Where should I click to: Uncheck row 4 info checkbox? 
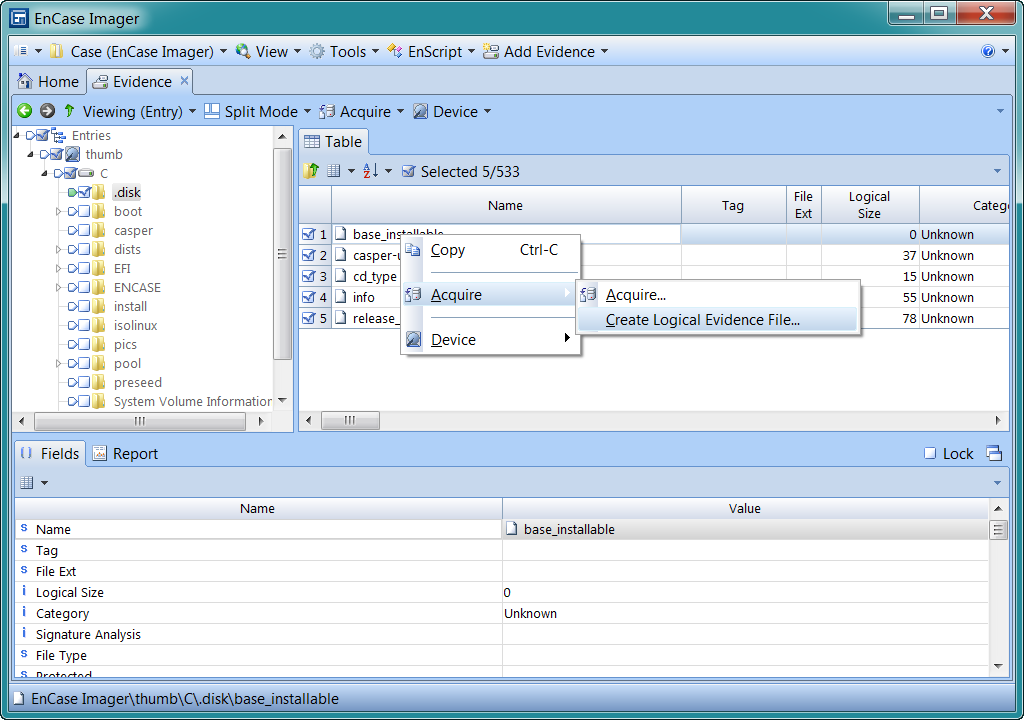pyautogui.click(x=309, y=297)
